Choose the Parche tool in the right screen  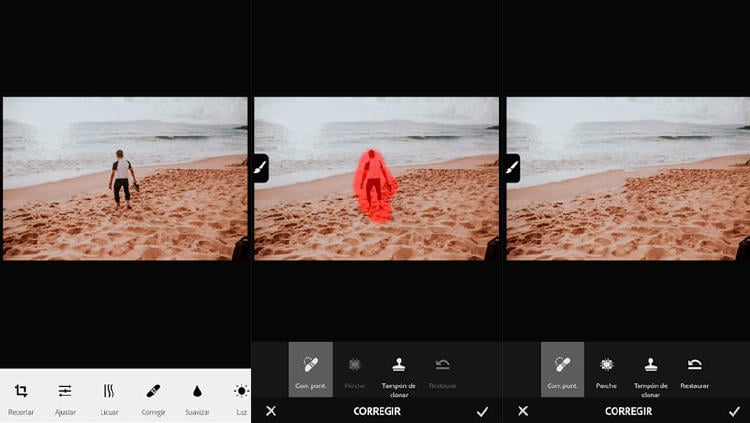point(606,368)
